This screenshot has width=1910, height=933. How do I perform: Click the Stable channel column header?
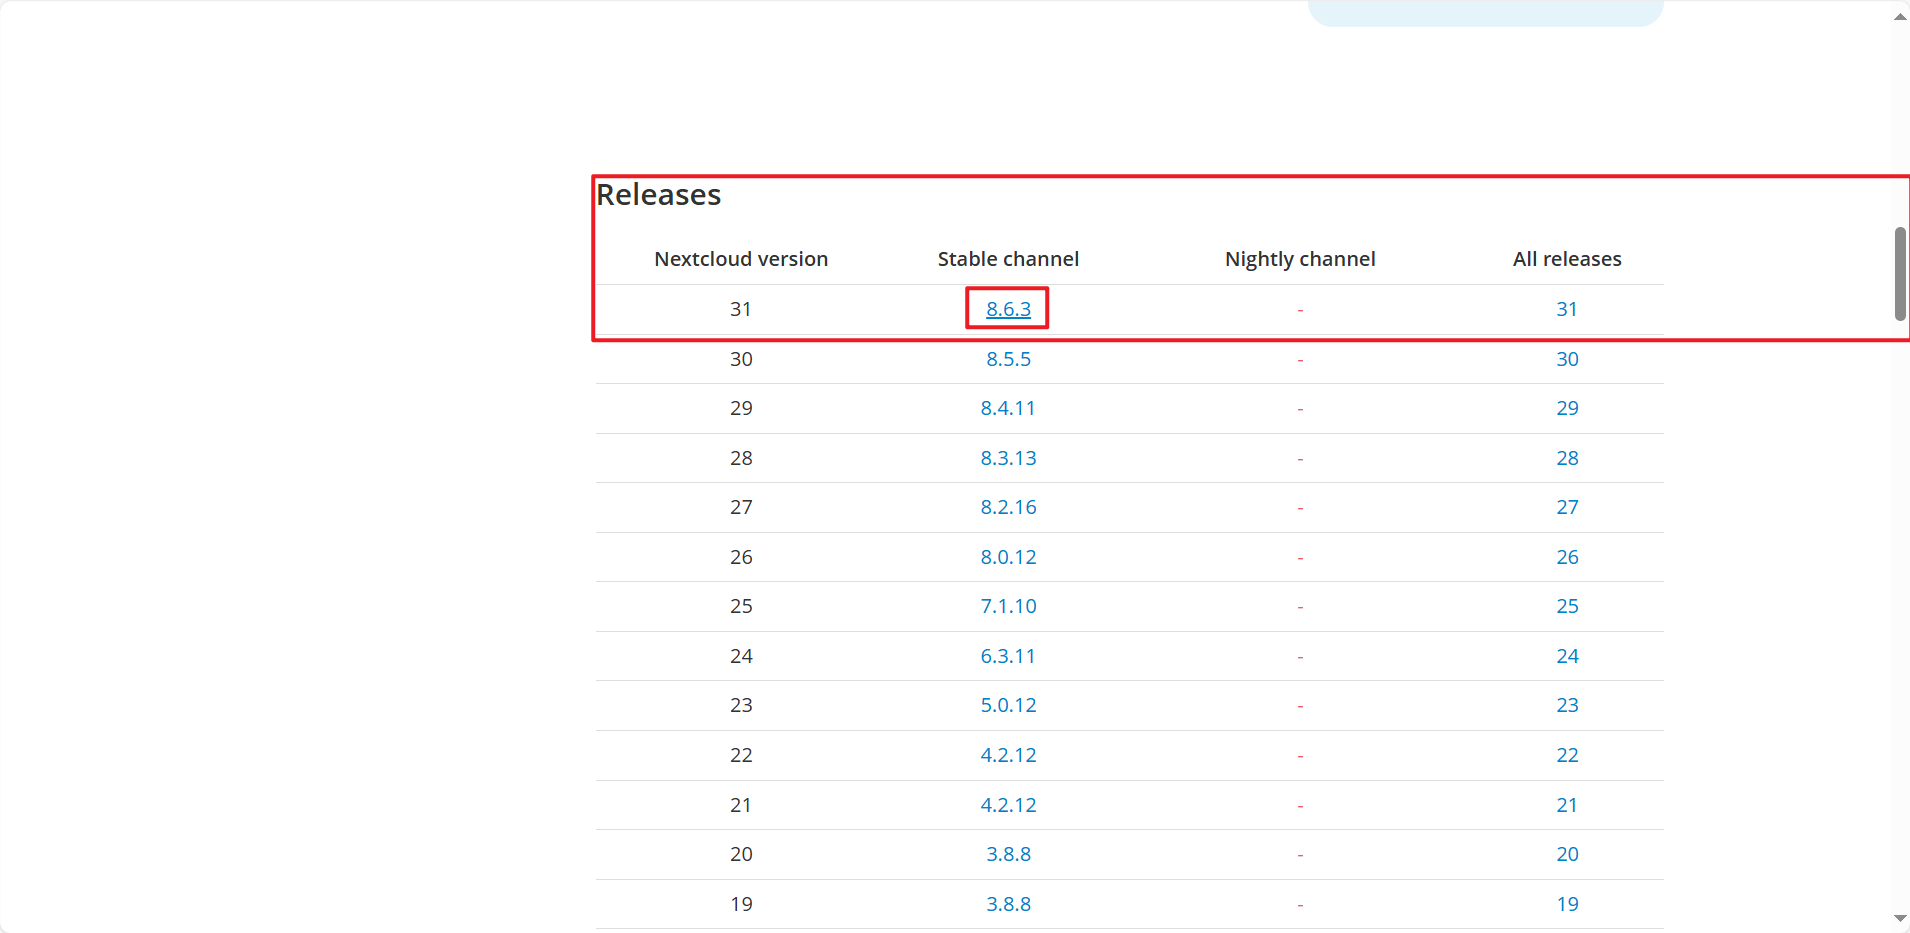[1008, 259]
